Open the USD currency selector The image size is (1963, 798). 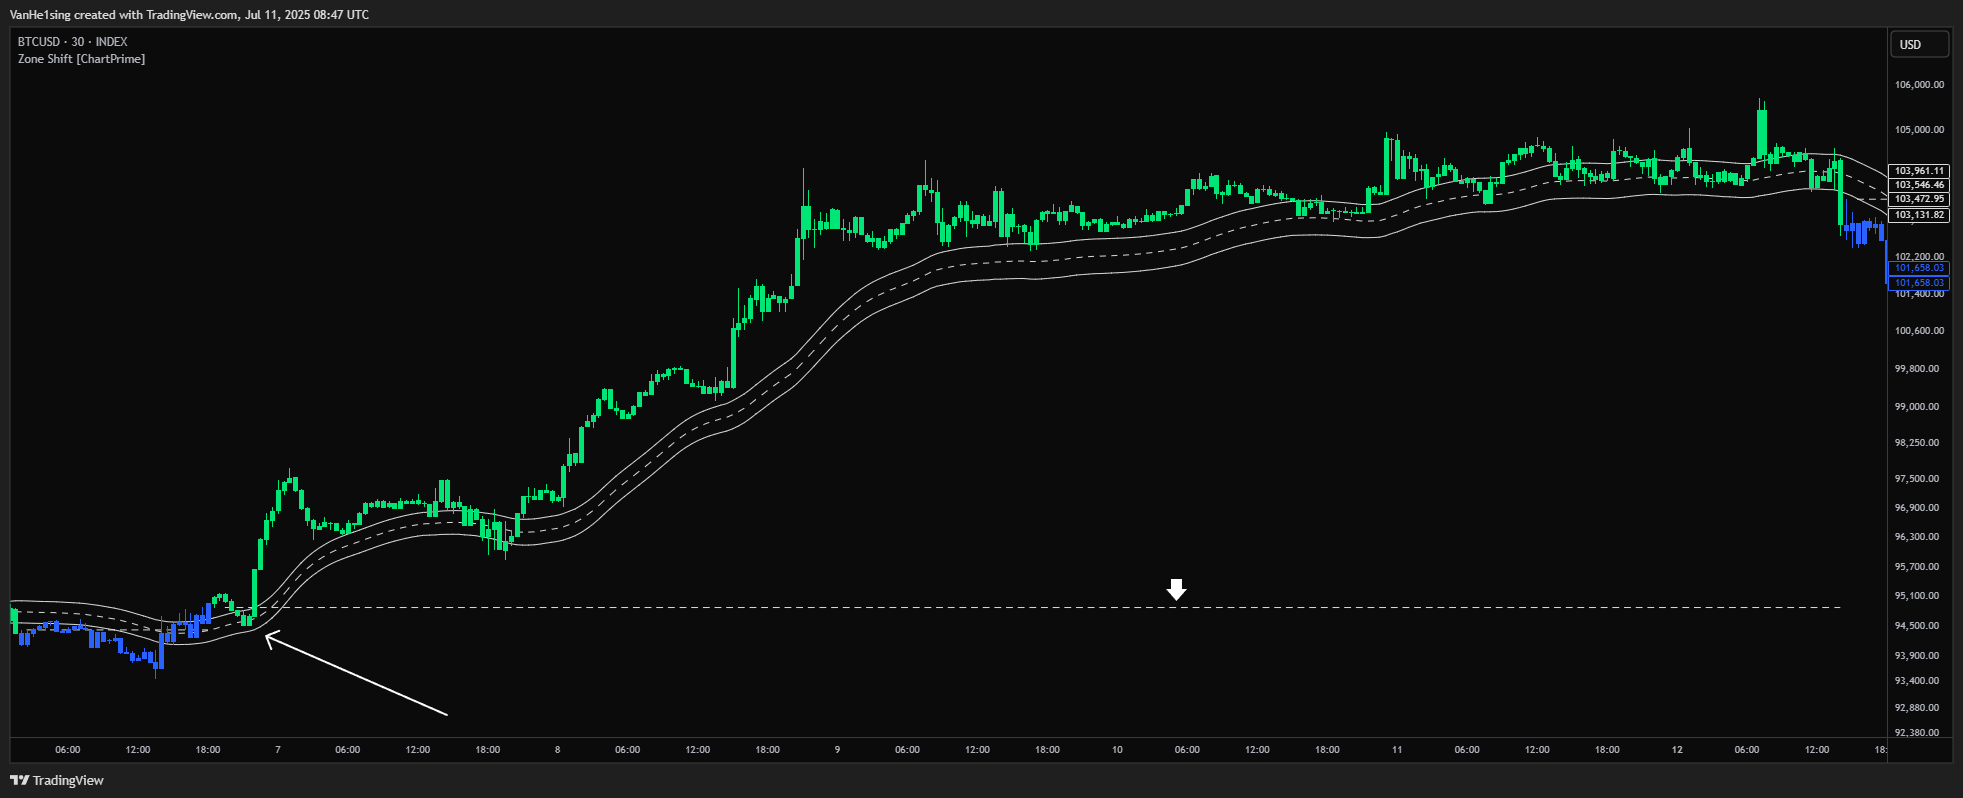pos(1918,44)
